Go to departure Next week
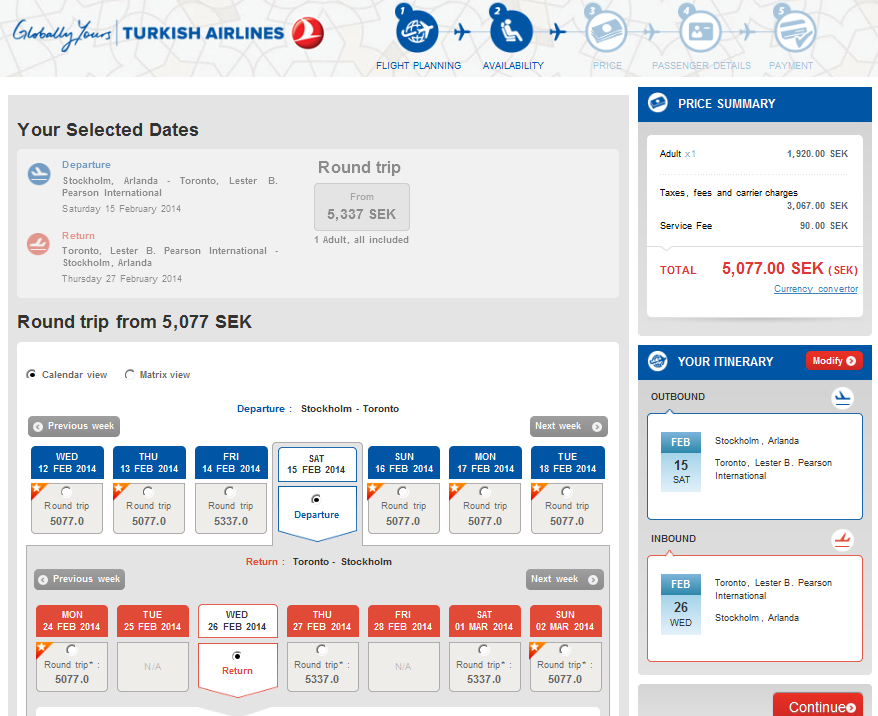The image size is (878, 716). (568, 426)
